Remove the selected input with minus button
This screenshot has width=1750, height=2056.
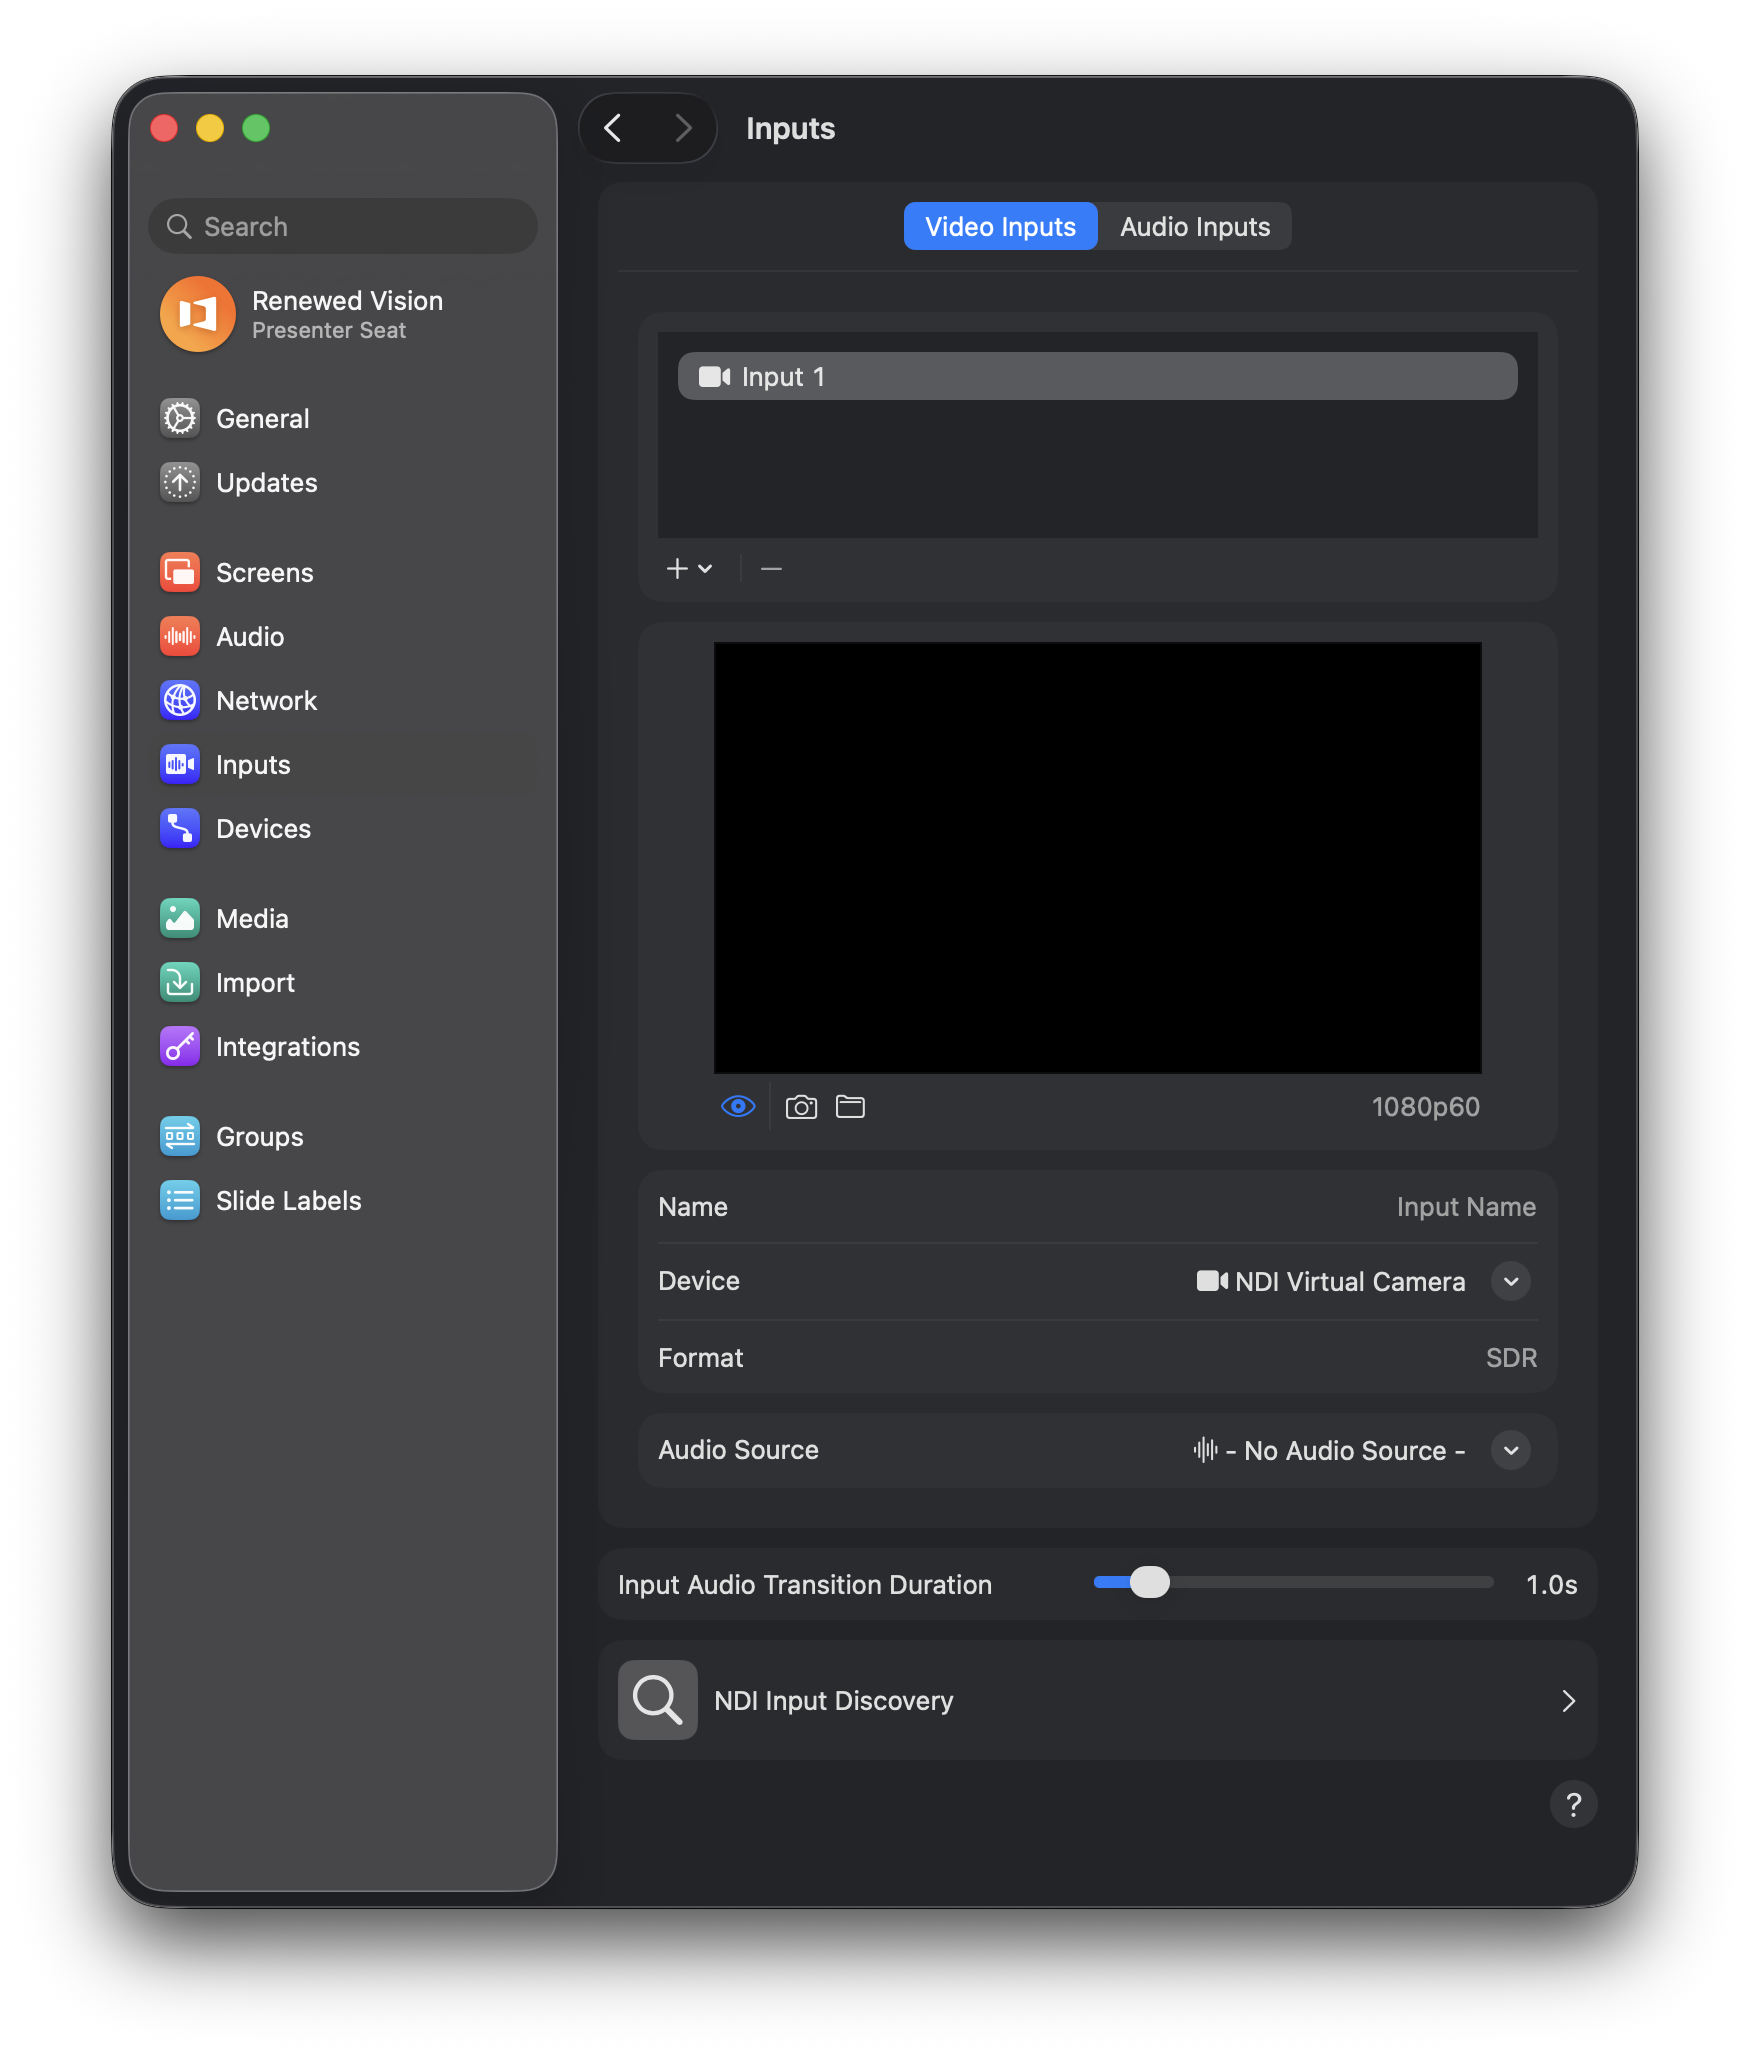tap(771, 569)
